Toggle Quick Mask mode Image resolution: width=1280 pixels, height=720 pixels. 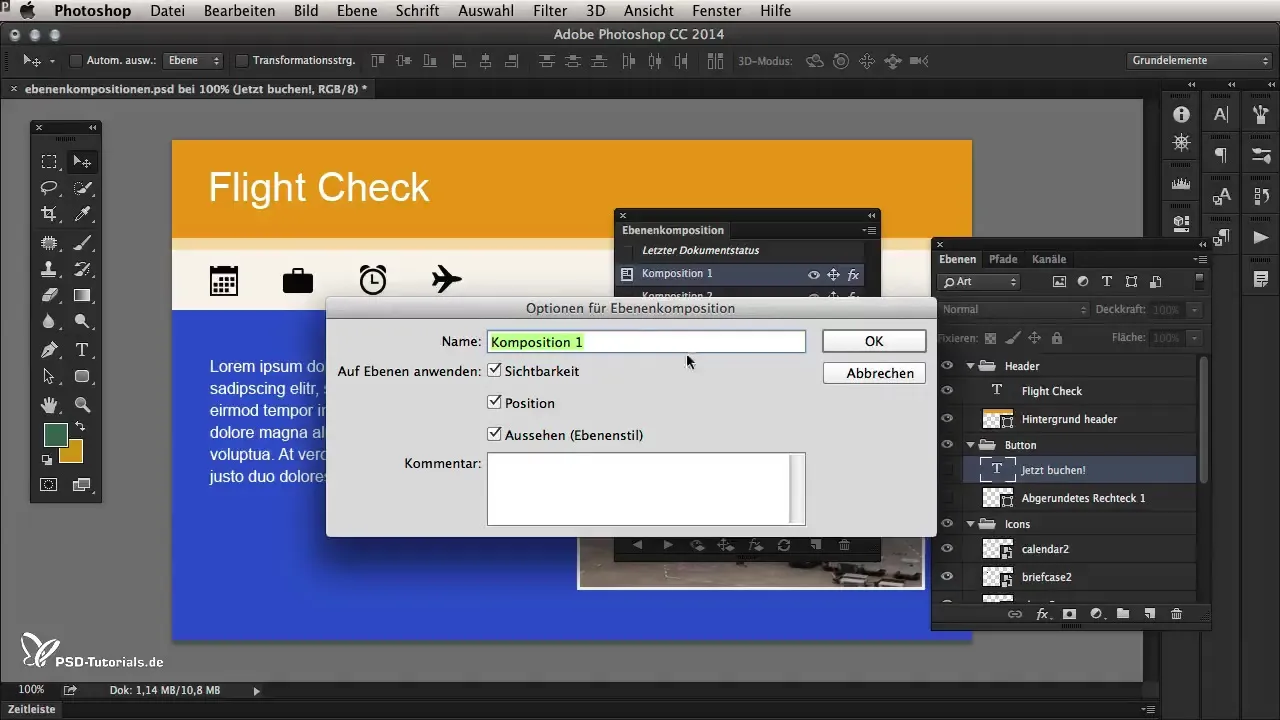tap(48, 485)
